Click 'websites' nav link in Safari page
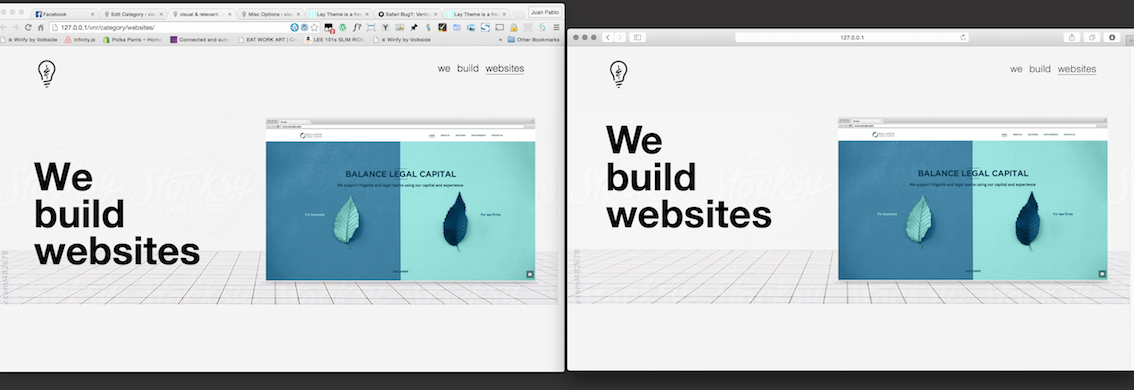1134x390 pixels. [1077, 69]
